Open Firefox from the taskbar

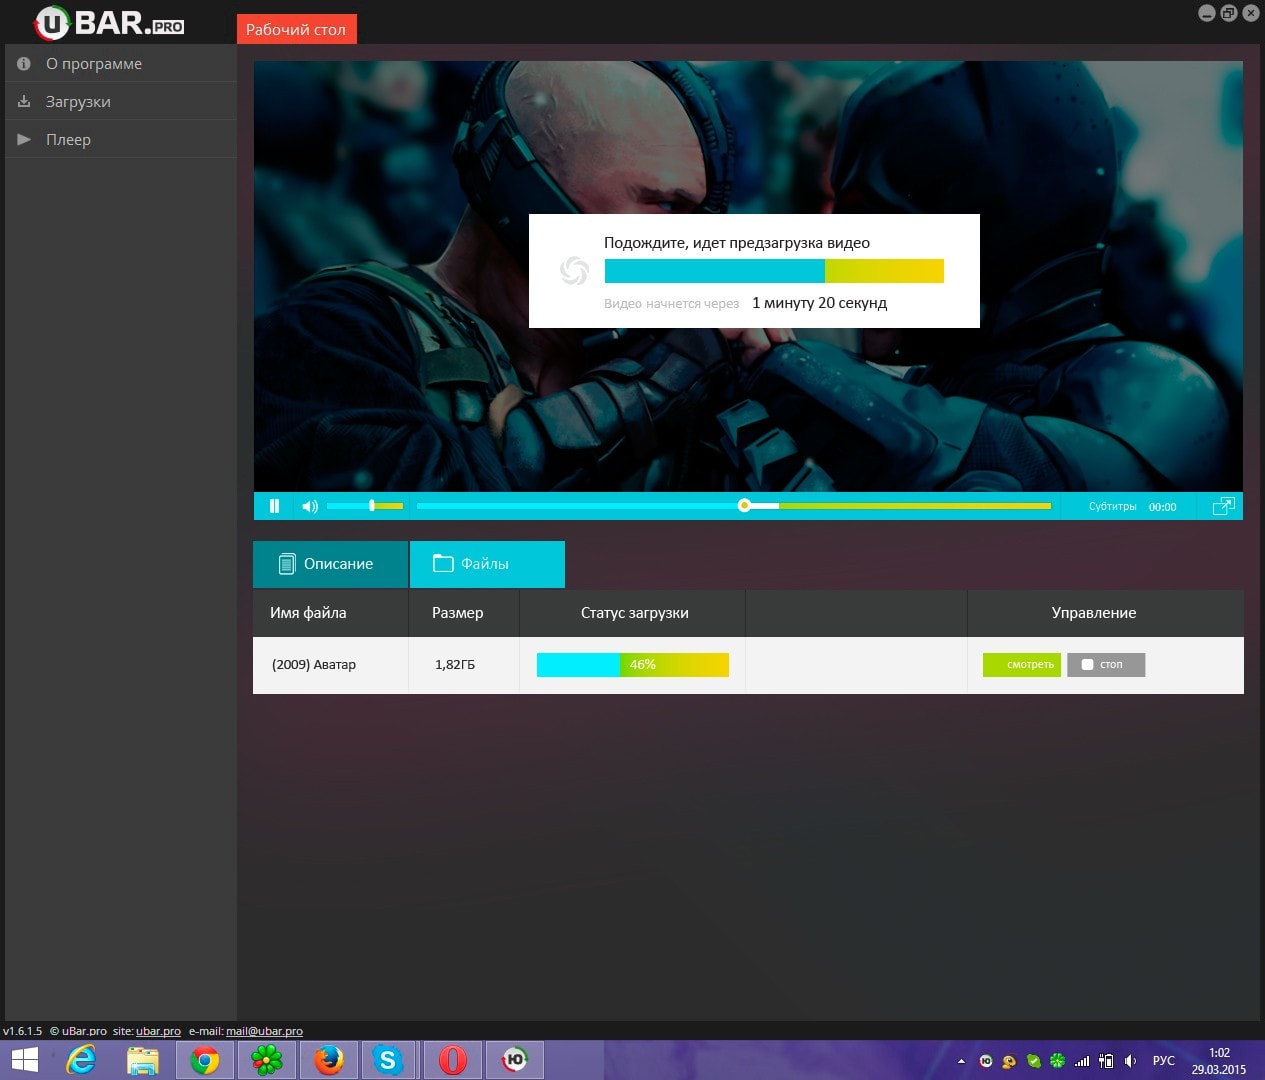[329, 1060]
